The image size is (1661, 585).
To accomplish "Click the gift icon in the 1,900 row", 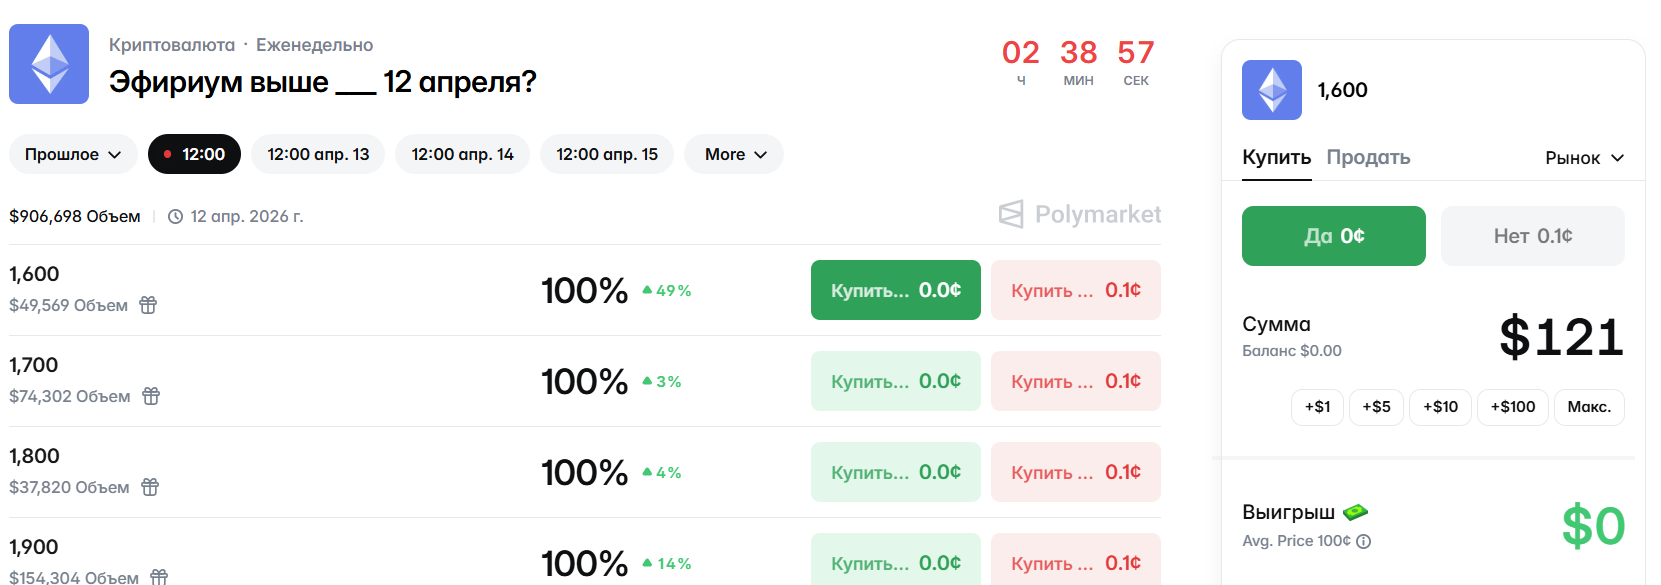I will 159,577.
